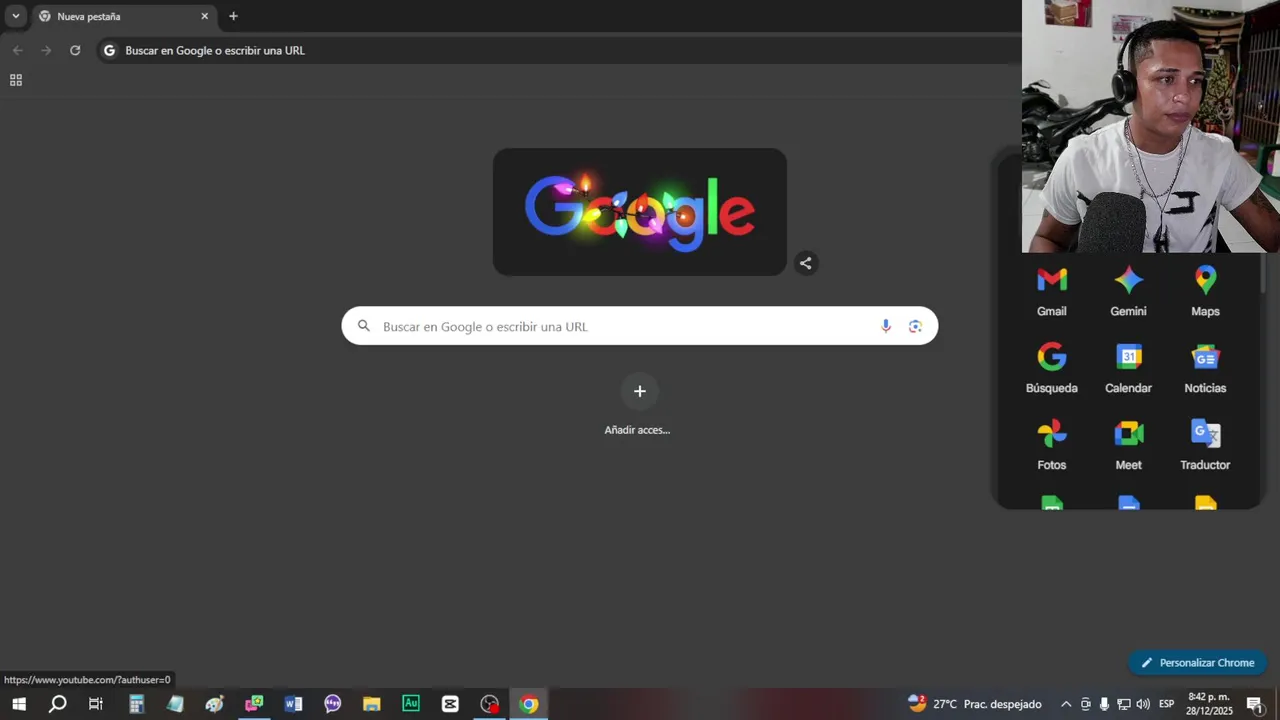Open CapCut from the taskbar

click(450, 704)
